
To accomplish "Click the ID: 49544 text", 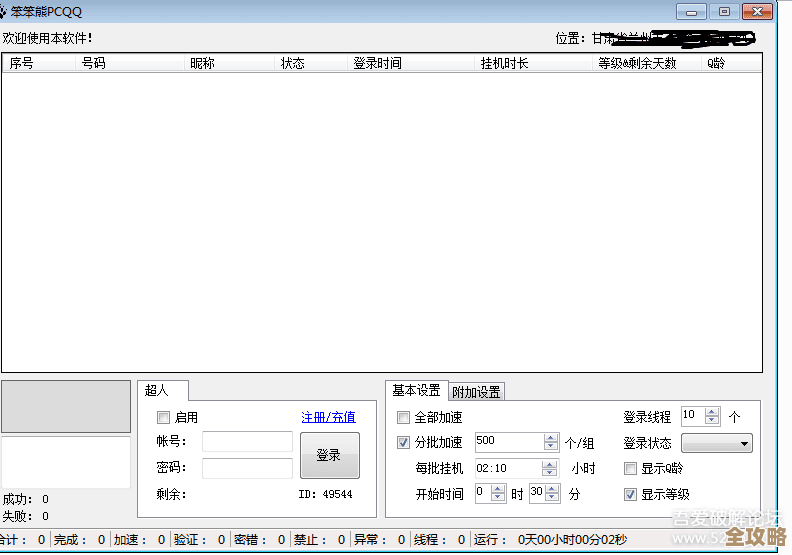I will pos(325,494).
